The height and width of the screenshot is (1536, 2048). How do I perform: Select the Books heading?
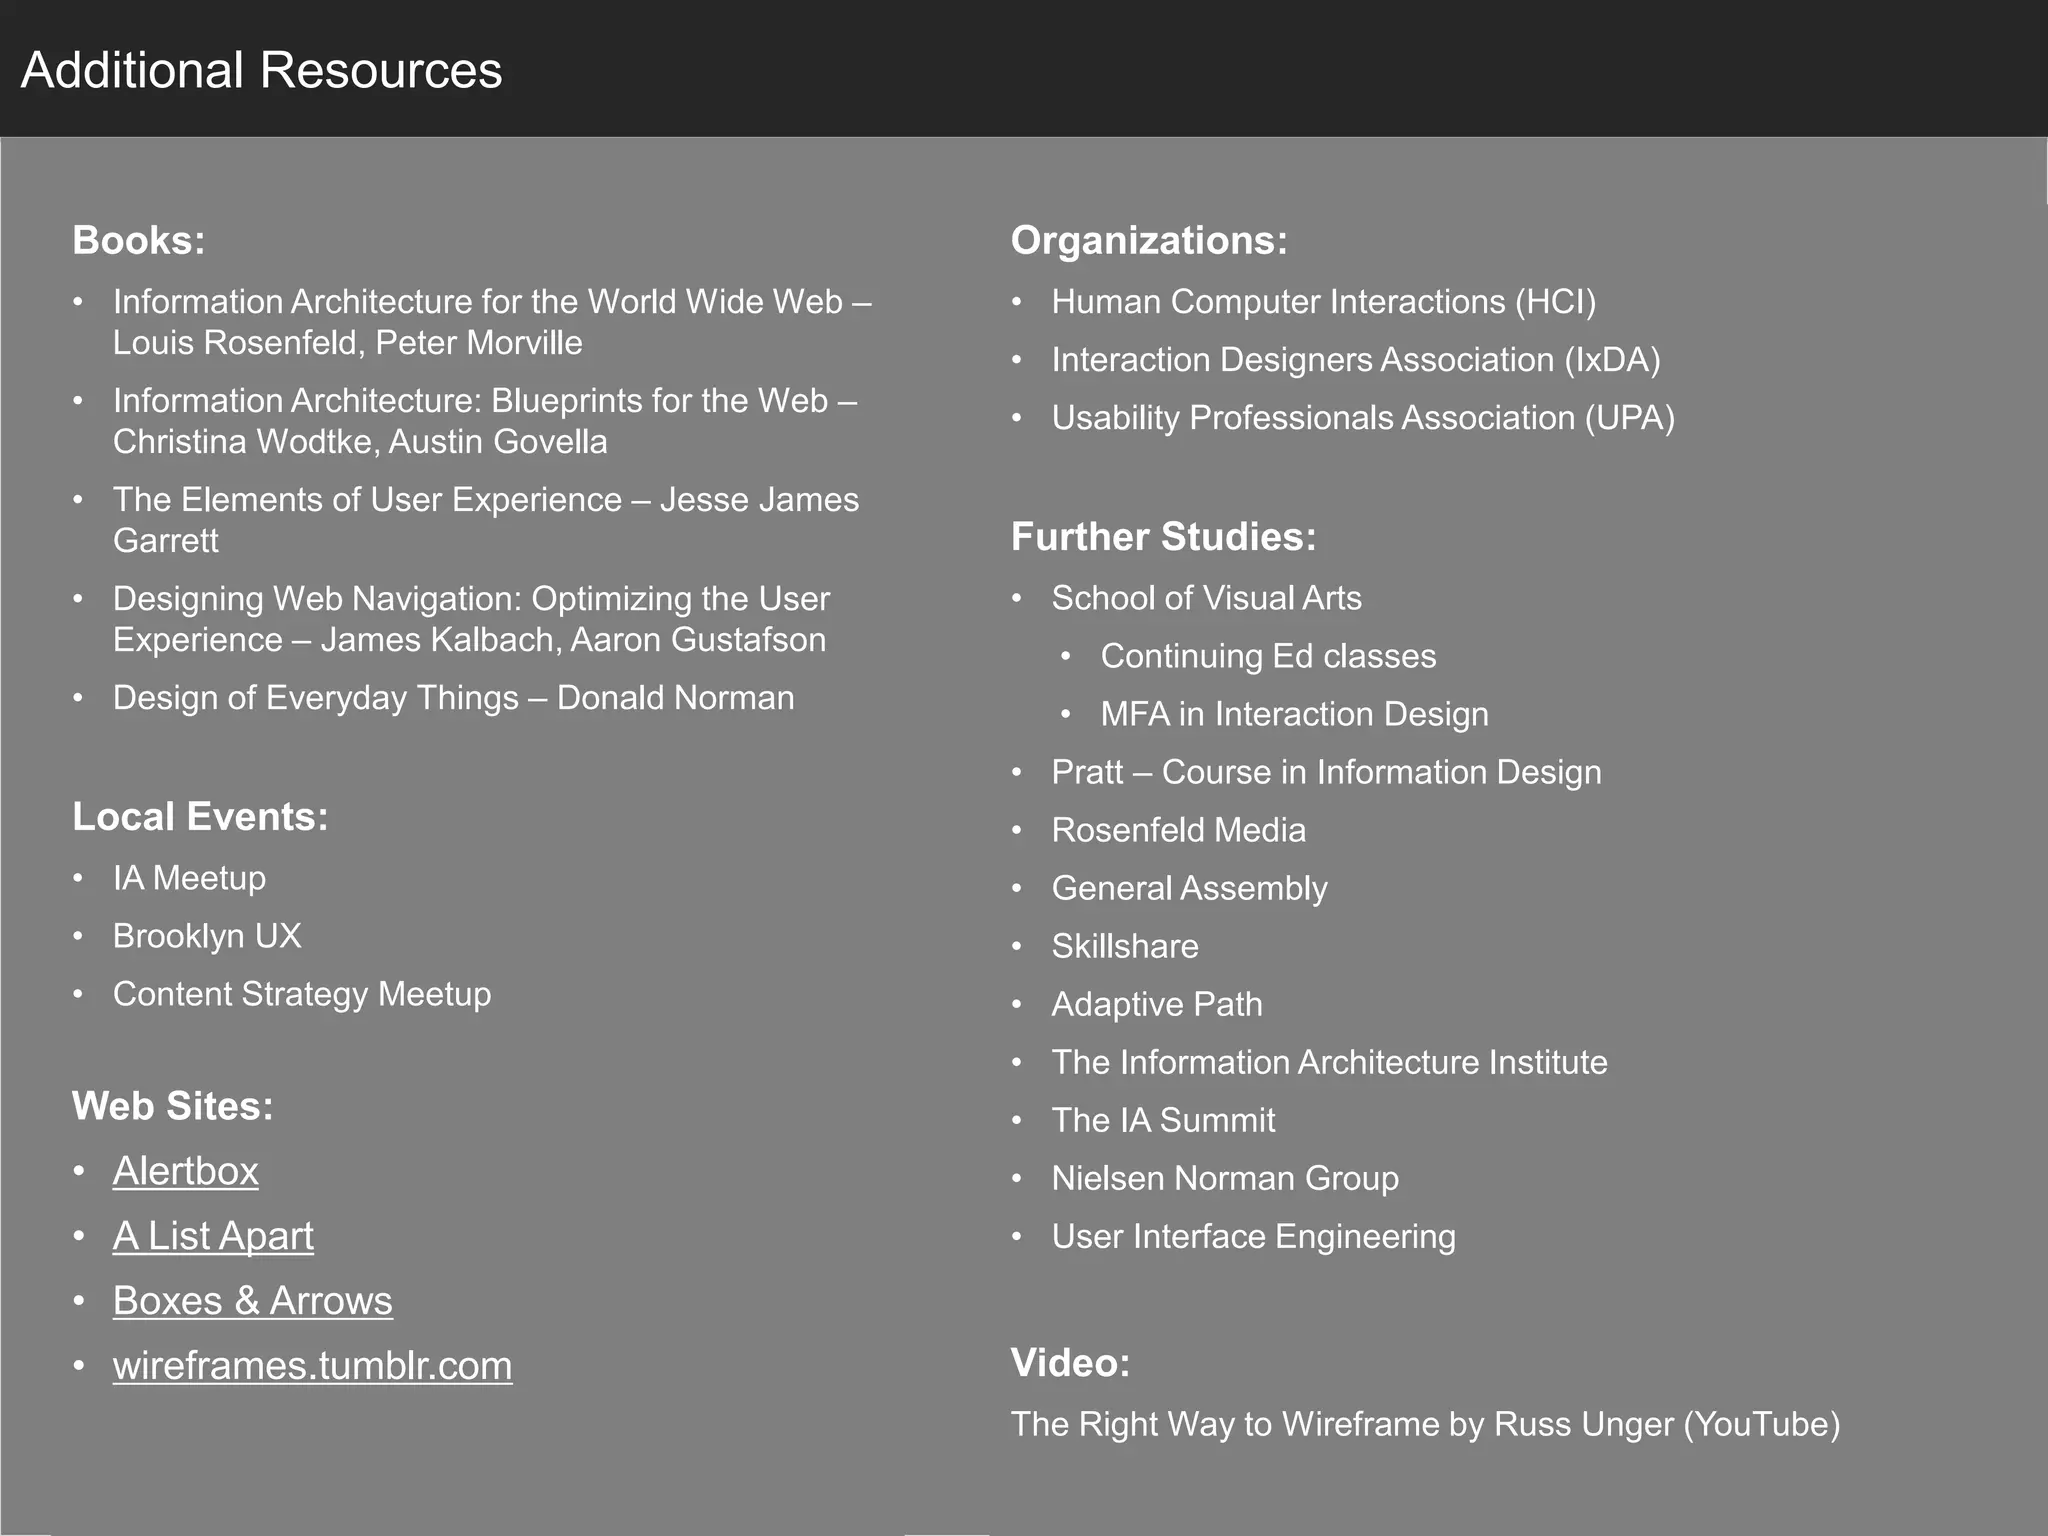(139, 241)
